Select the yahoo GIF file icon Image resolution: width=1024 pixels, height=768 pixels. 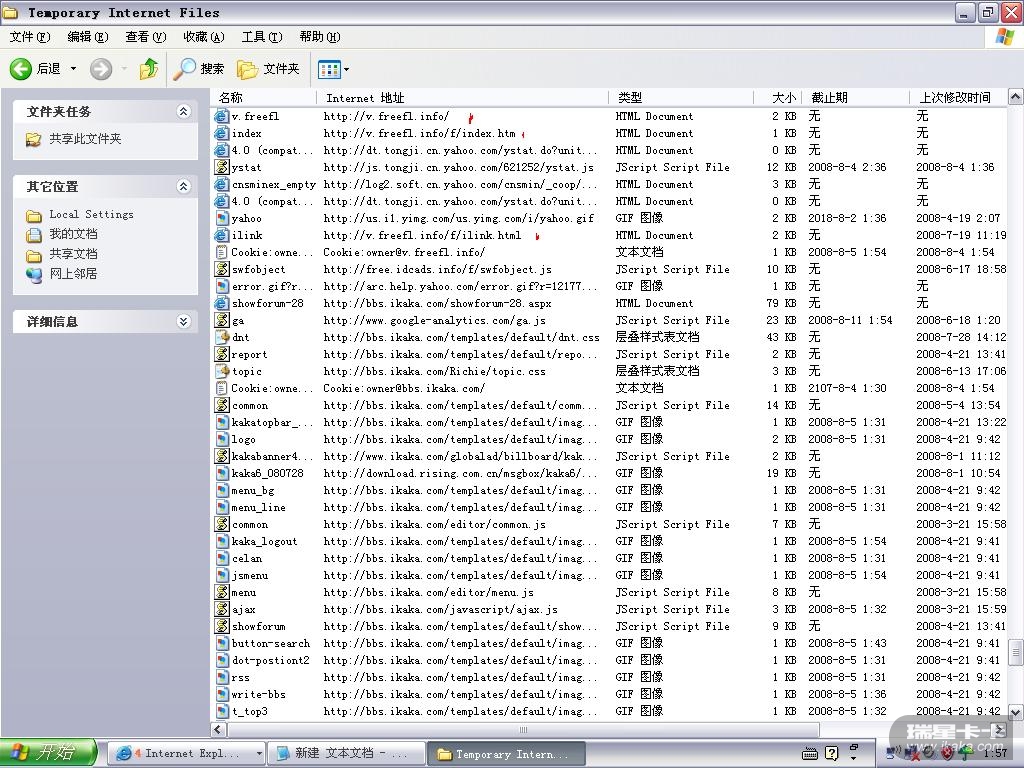coord(222,218)
